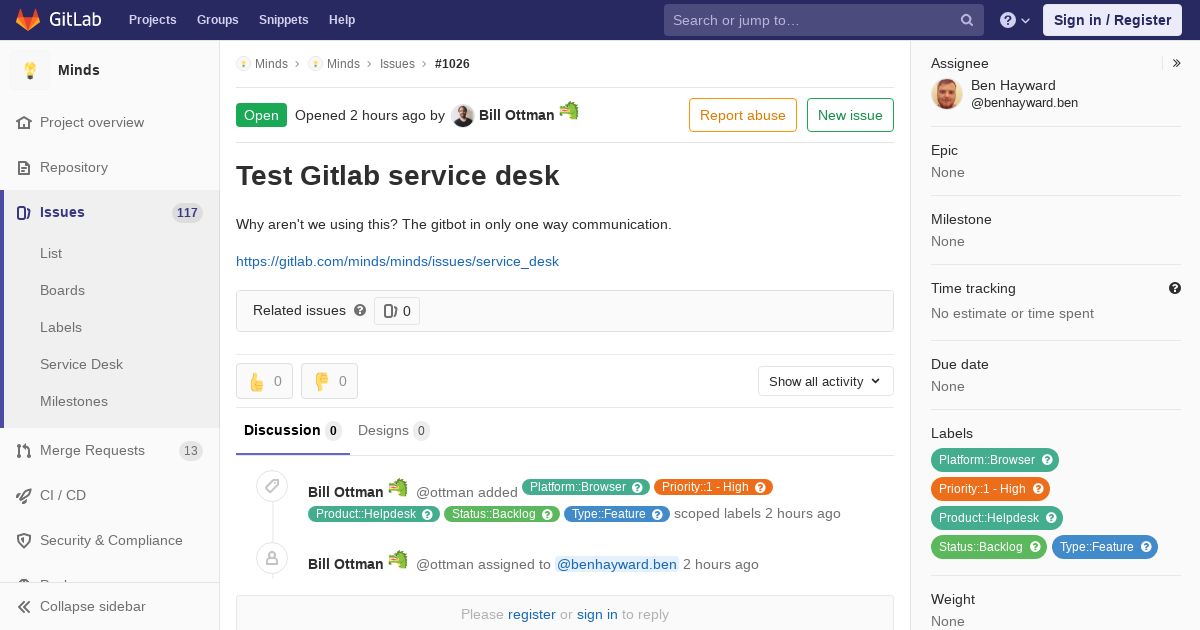Click the Minds project lightbulb avatar
The image size is (1200, 630).
[30, 70]
